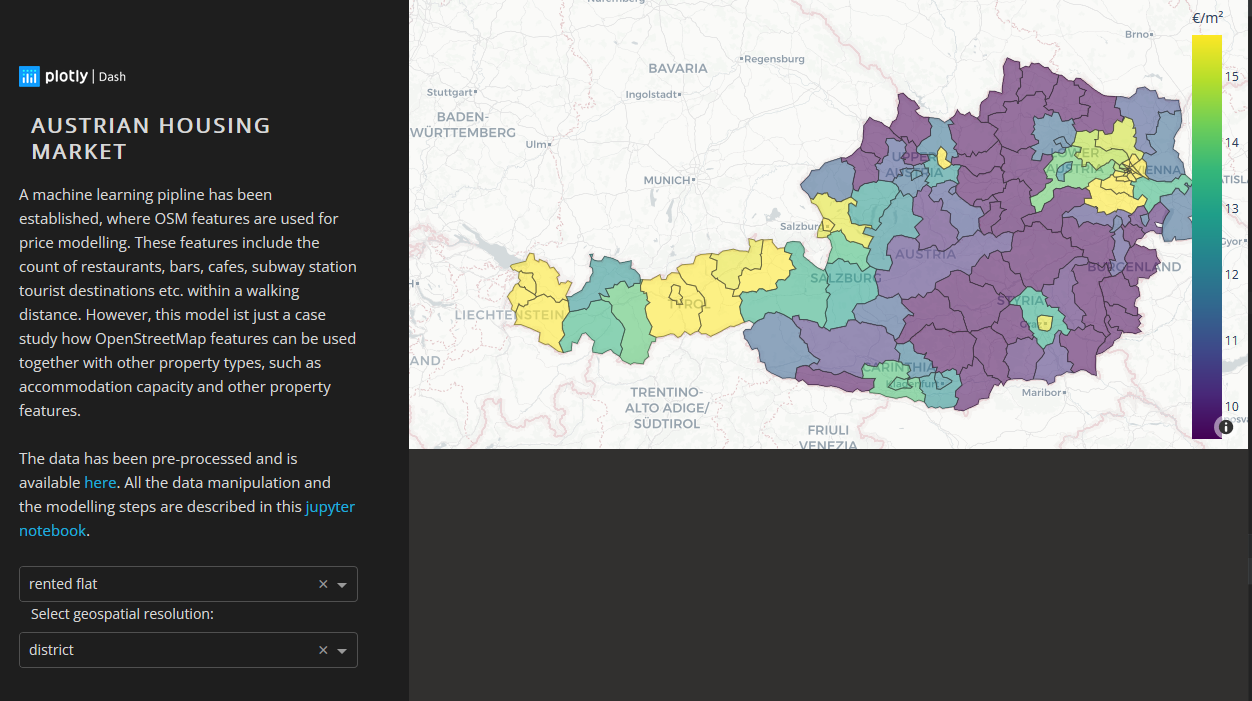
Task: Click the 'rented flat' property type field
Action: click(188, 584)
